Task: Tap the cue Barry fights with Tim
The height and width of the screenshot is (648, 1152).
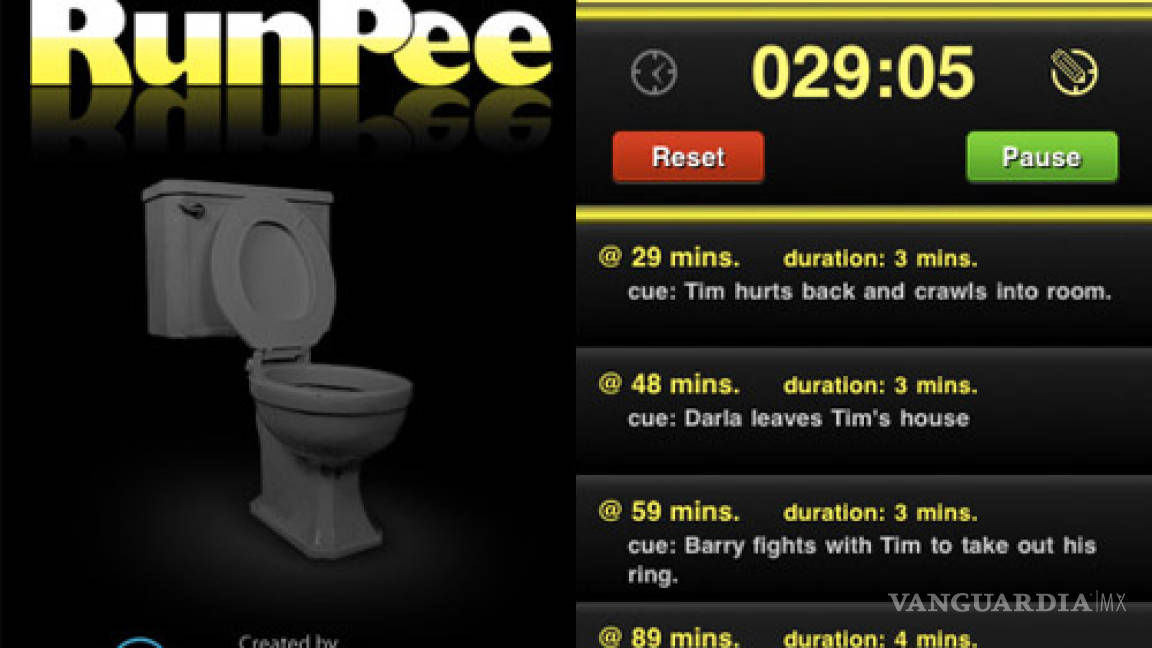Action: [862, 559]
